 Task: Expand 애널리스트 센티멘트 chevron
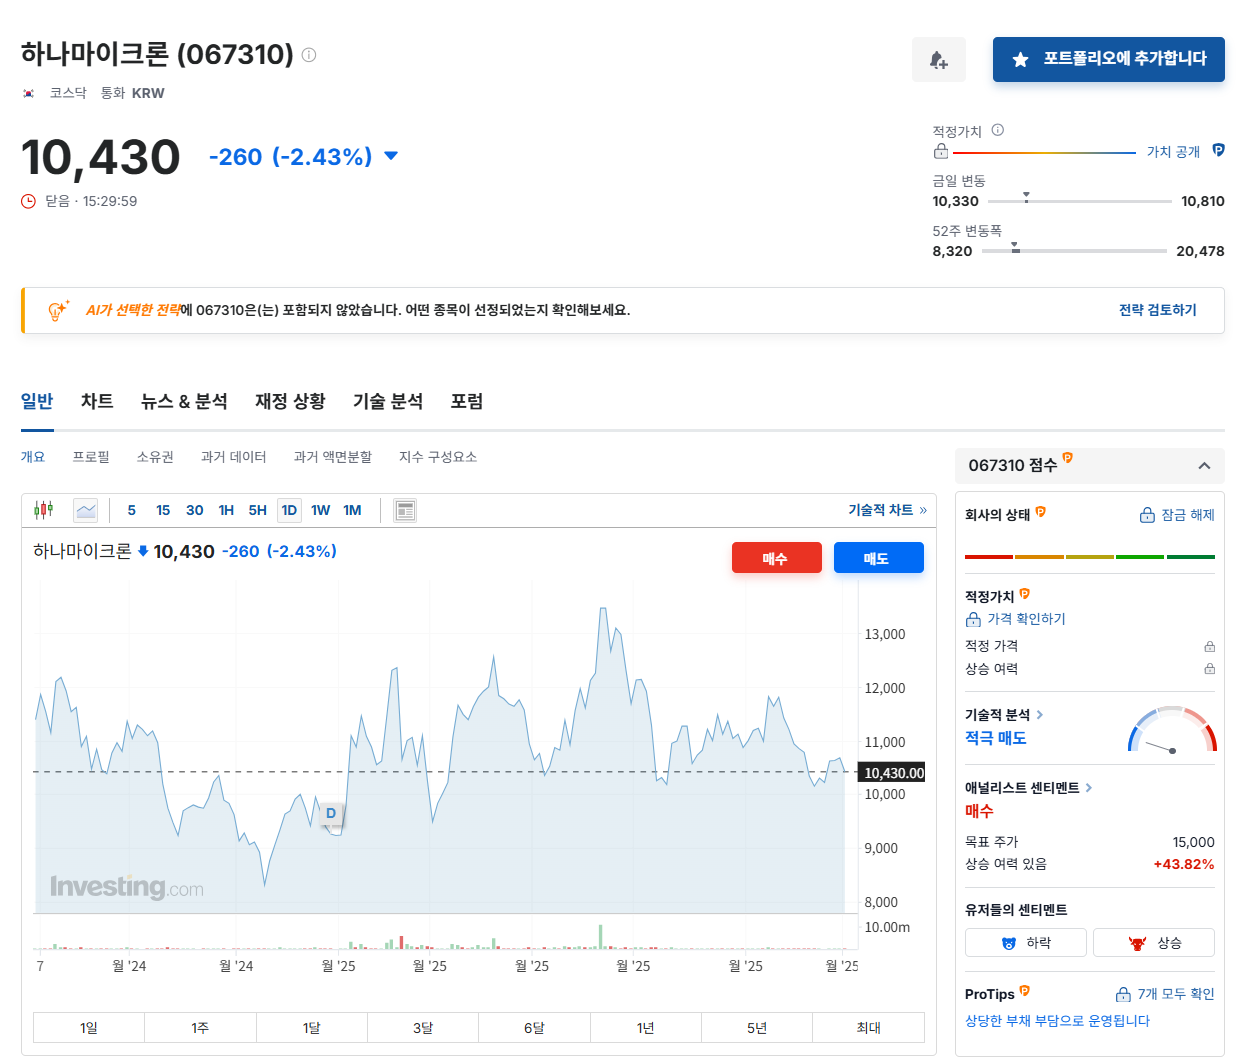pos(1089,788)
